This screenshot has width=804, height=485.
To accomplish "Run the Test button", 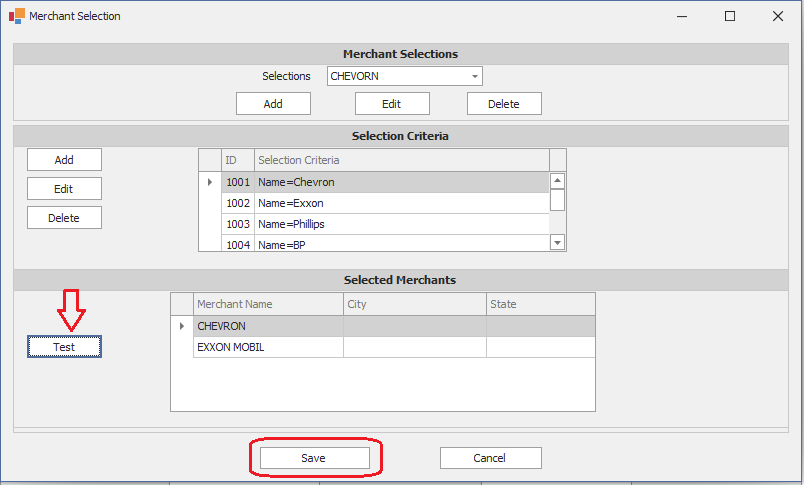I will [64, 347].
